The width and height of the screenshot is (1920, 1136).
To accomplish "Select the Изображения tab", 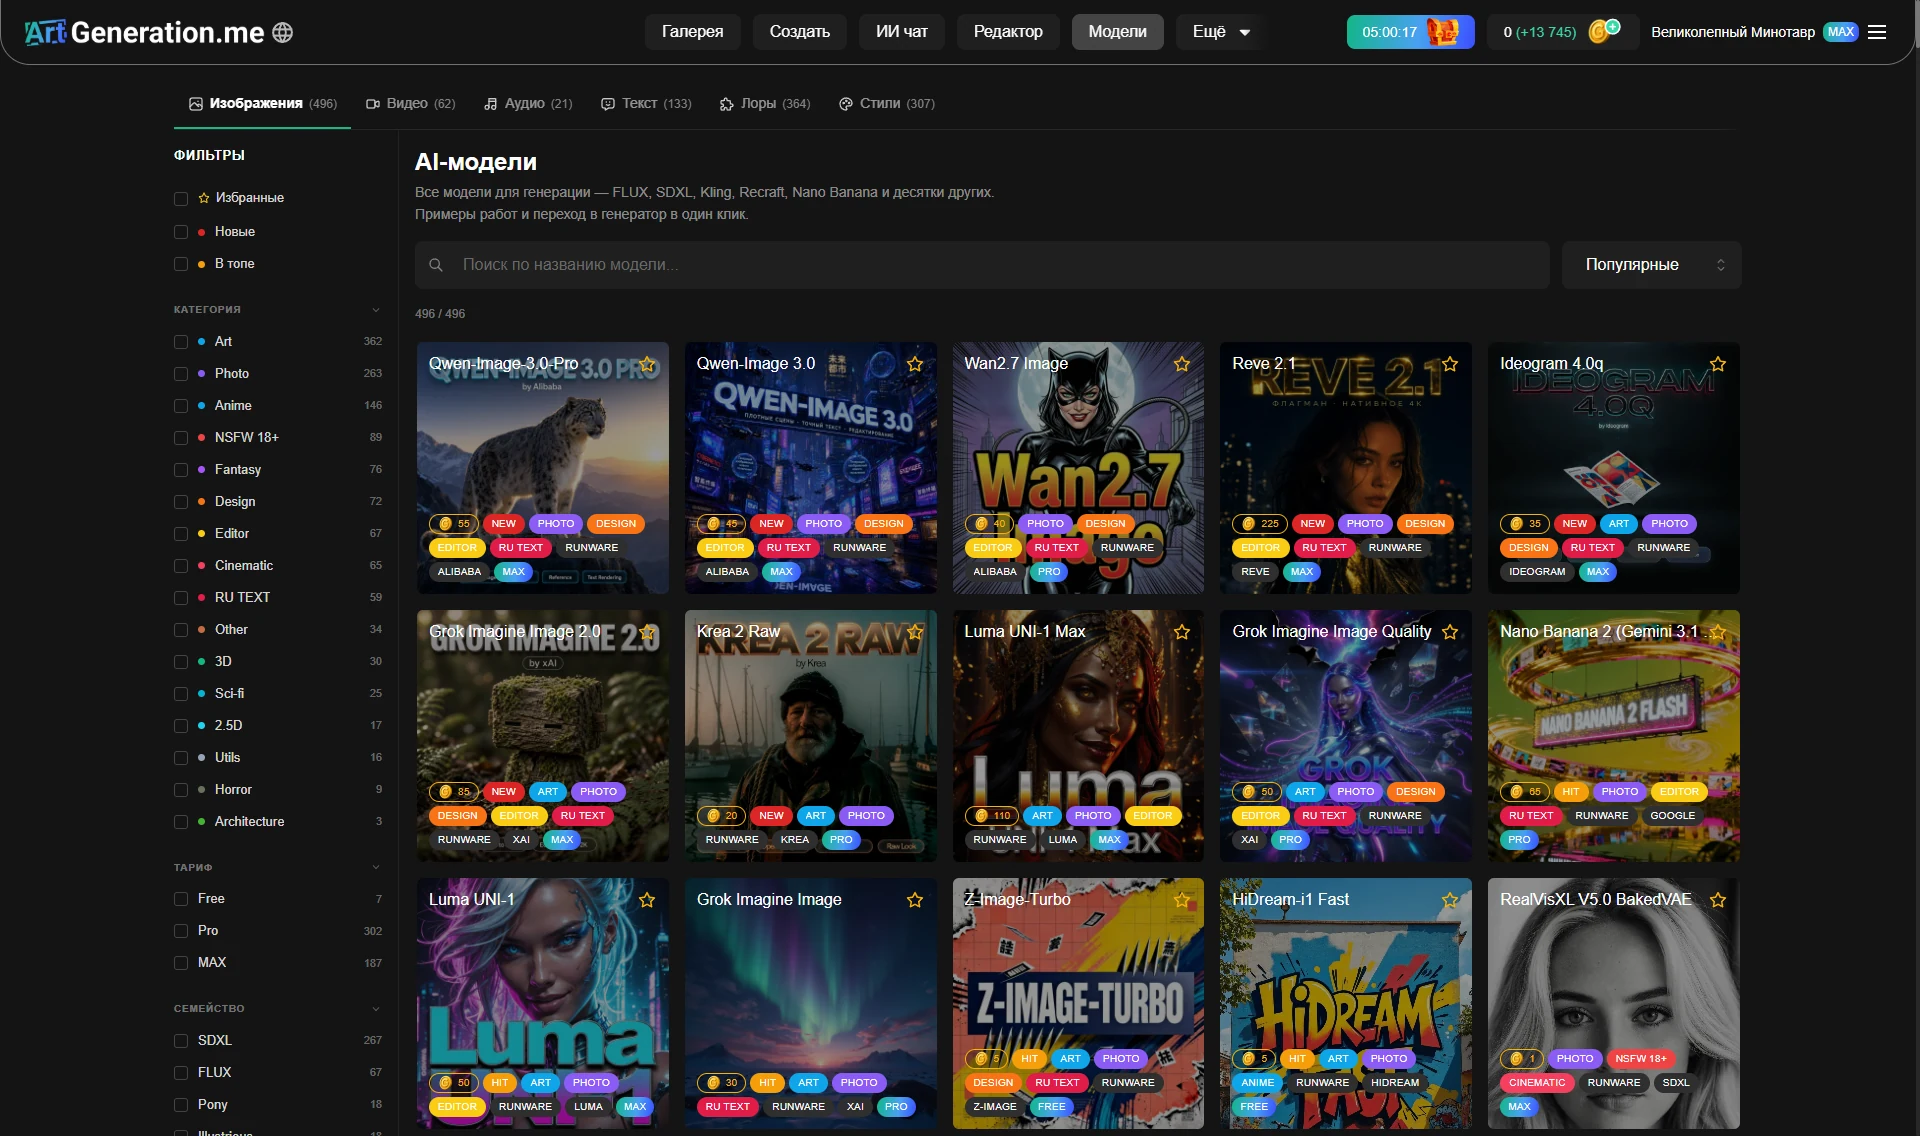I will coord(263,104).
